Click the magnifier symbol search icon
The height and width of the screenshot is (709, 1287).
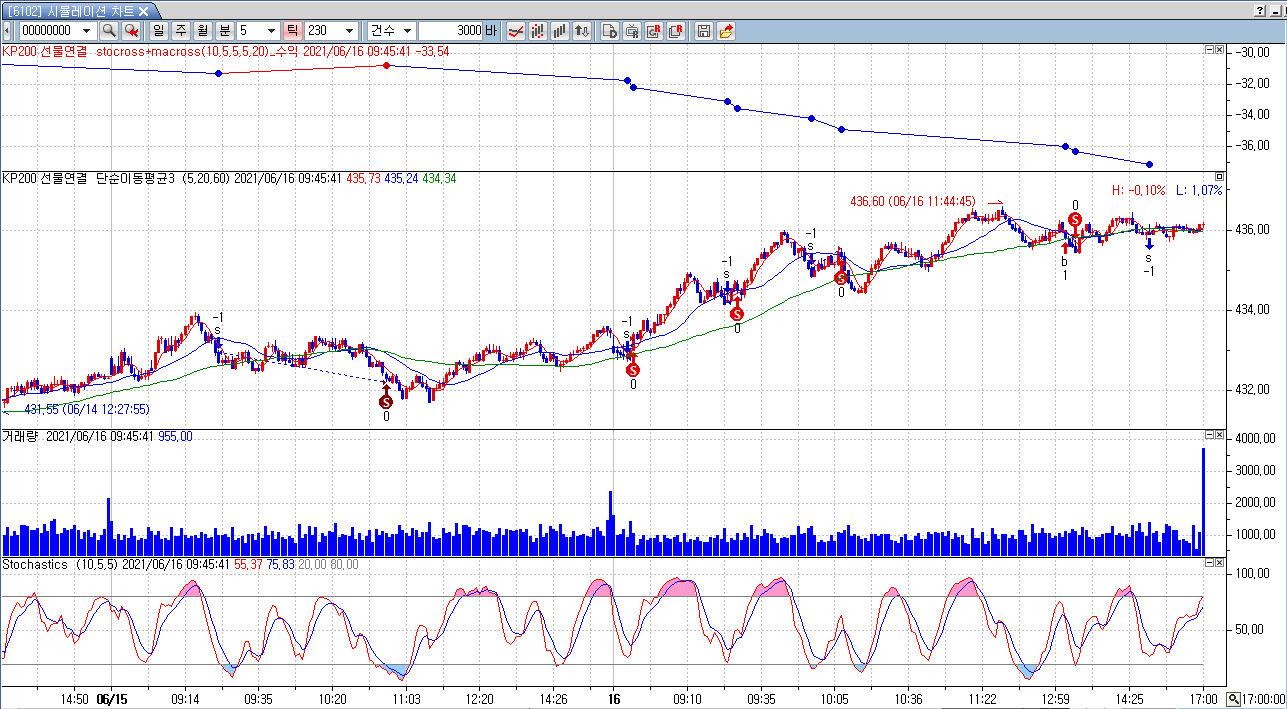[108, 31]
